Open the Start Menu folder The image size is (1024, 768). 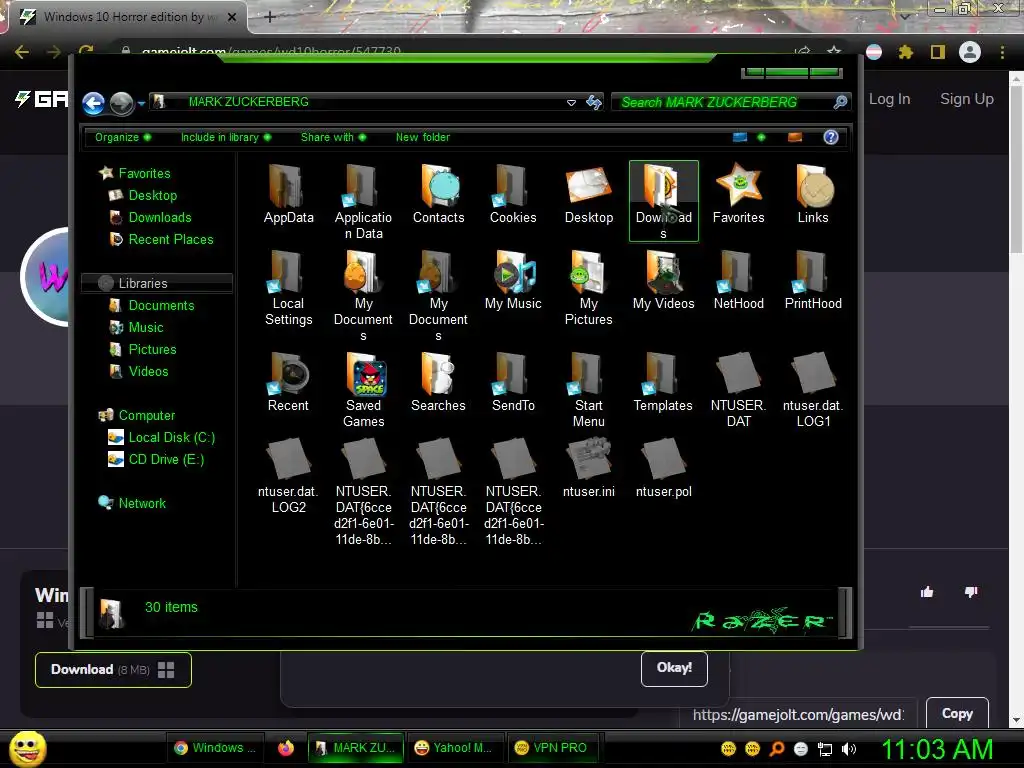pyautogui.click(x=588, y=390)
